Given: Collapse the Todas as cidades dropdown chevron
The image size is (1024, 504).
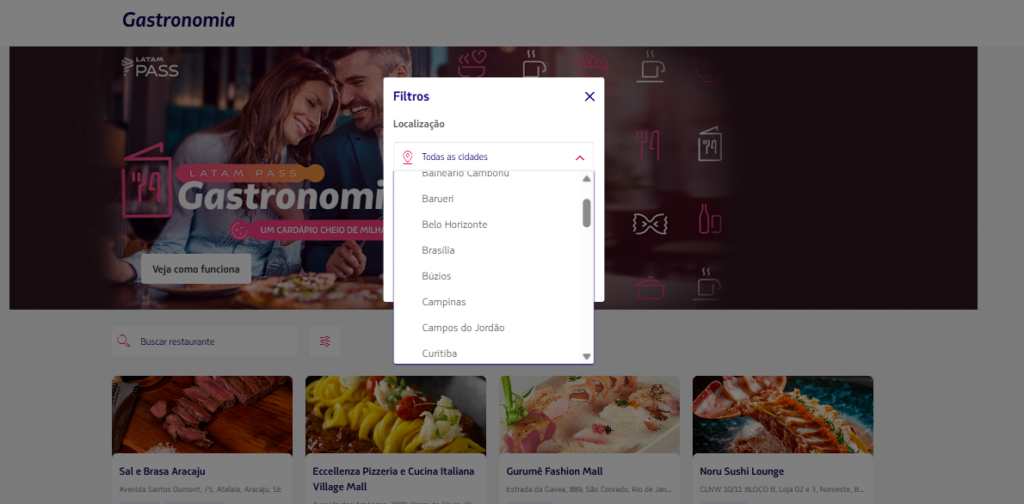Looking at the screenshot, I should (579, 157).
